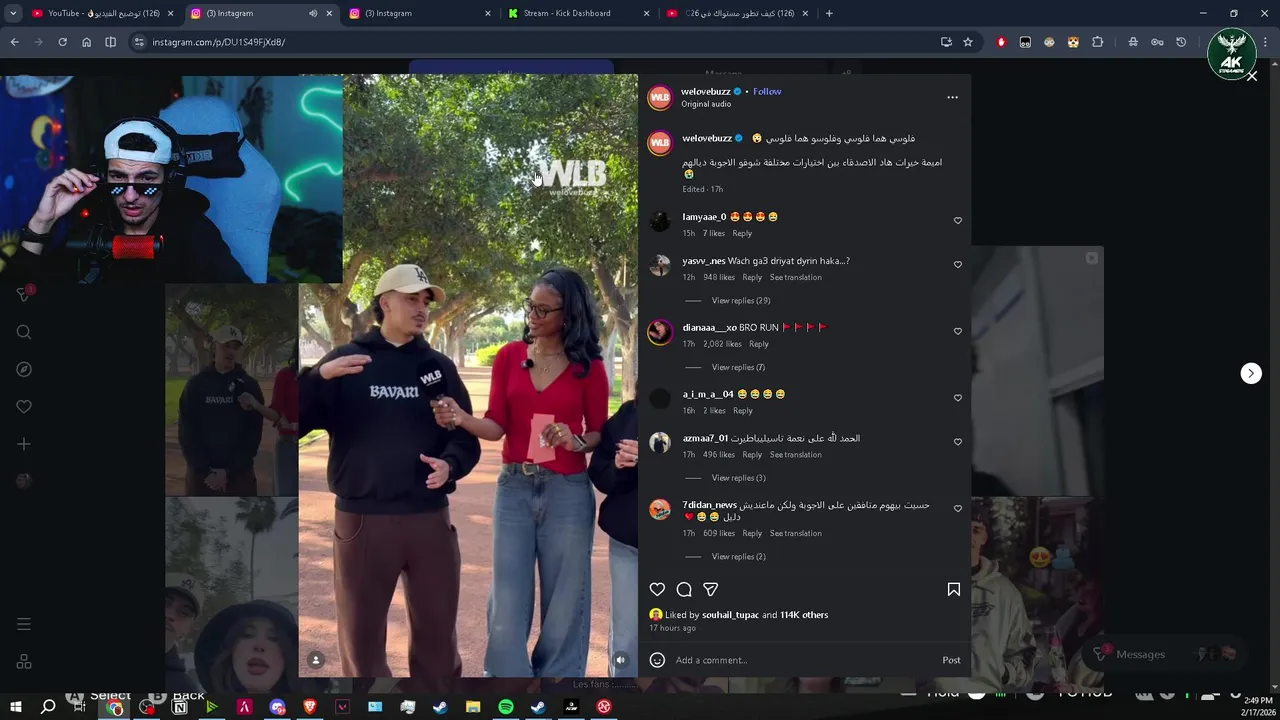Click the browser address bar URL

click(x=219, y=42)
